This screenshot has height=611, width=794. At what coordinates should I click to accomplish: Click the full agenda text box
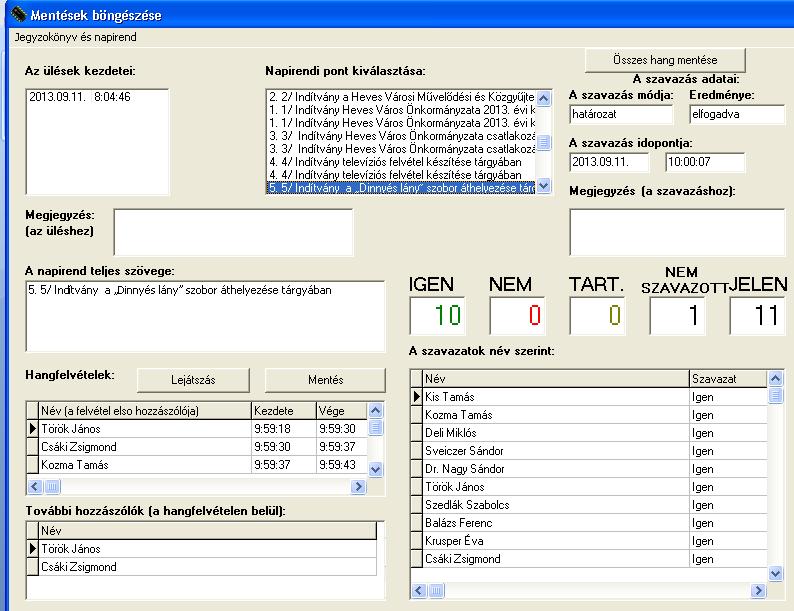tap(205, 316)
